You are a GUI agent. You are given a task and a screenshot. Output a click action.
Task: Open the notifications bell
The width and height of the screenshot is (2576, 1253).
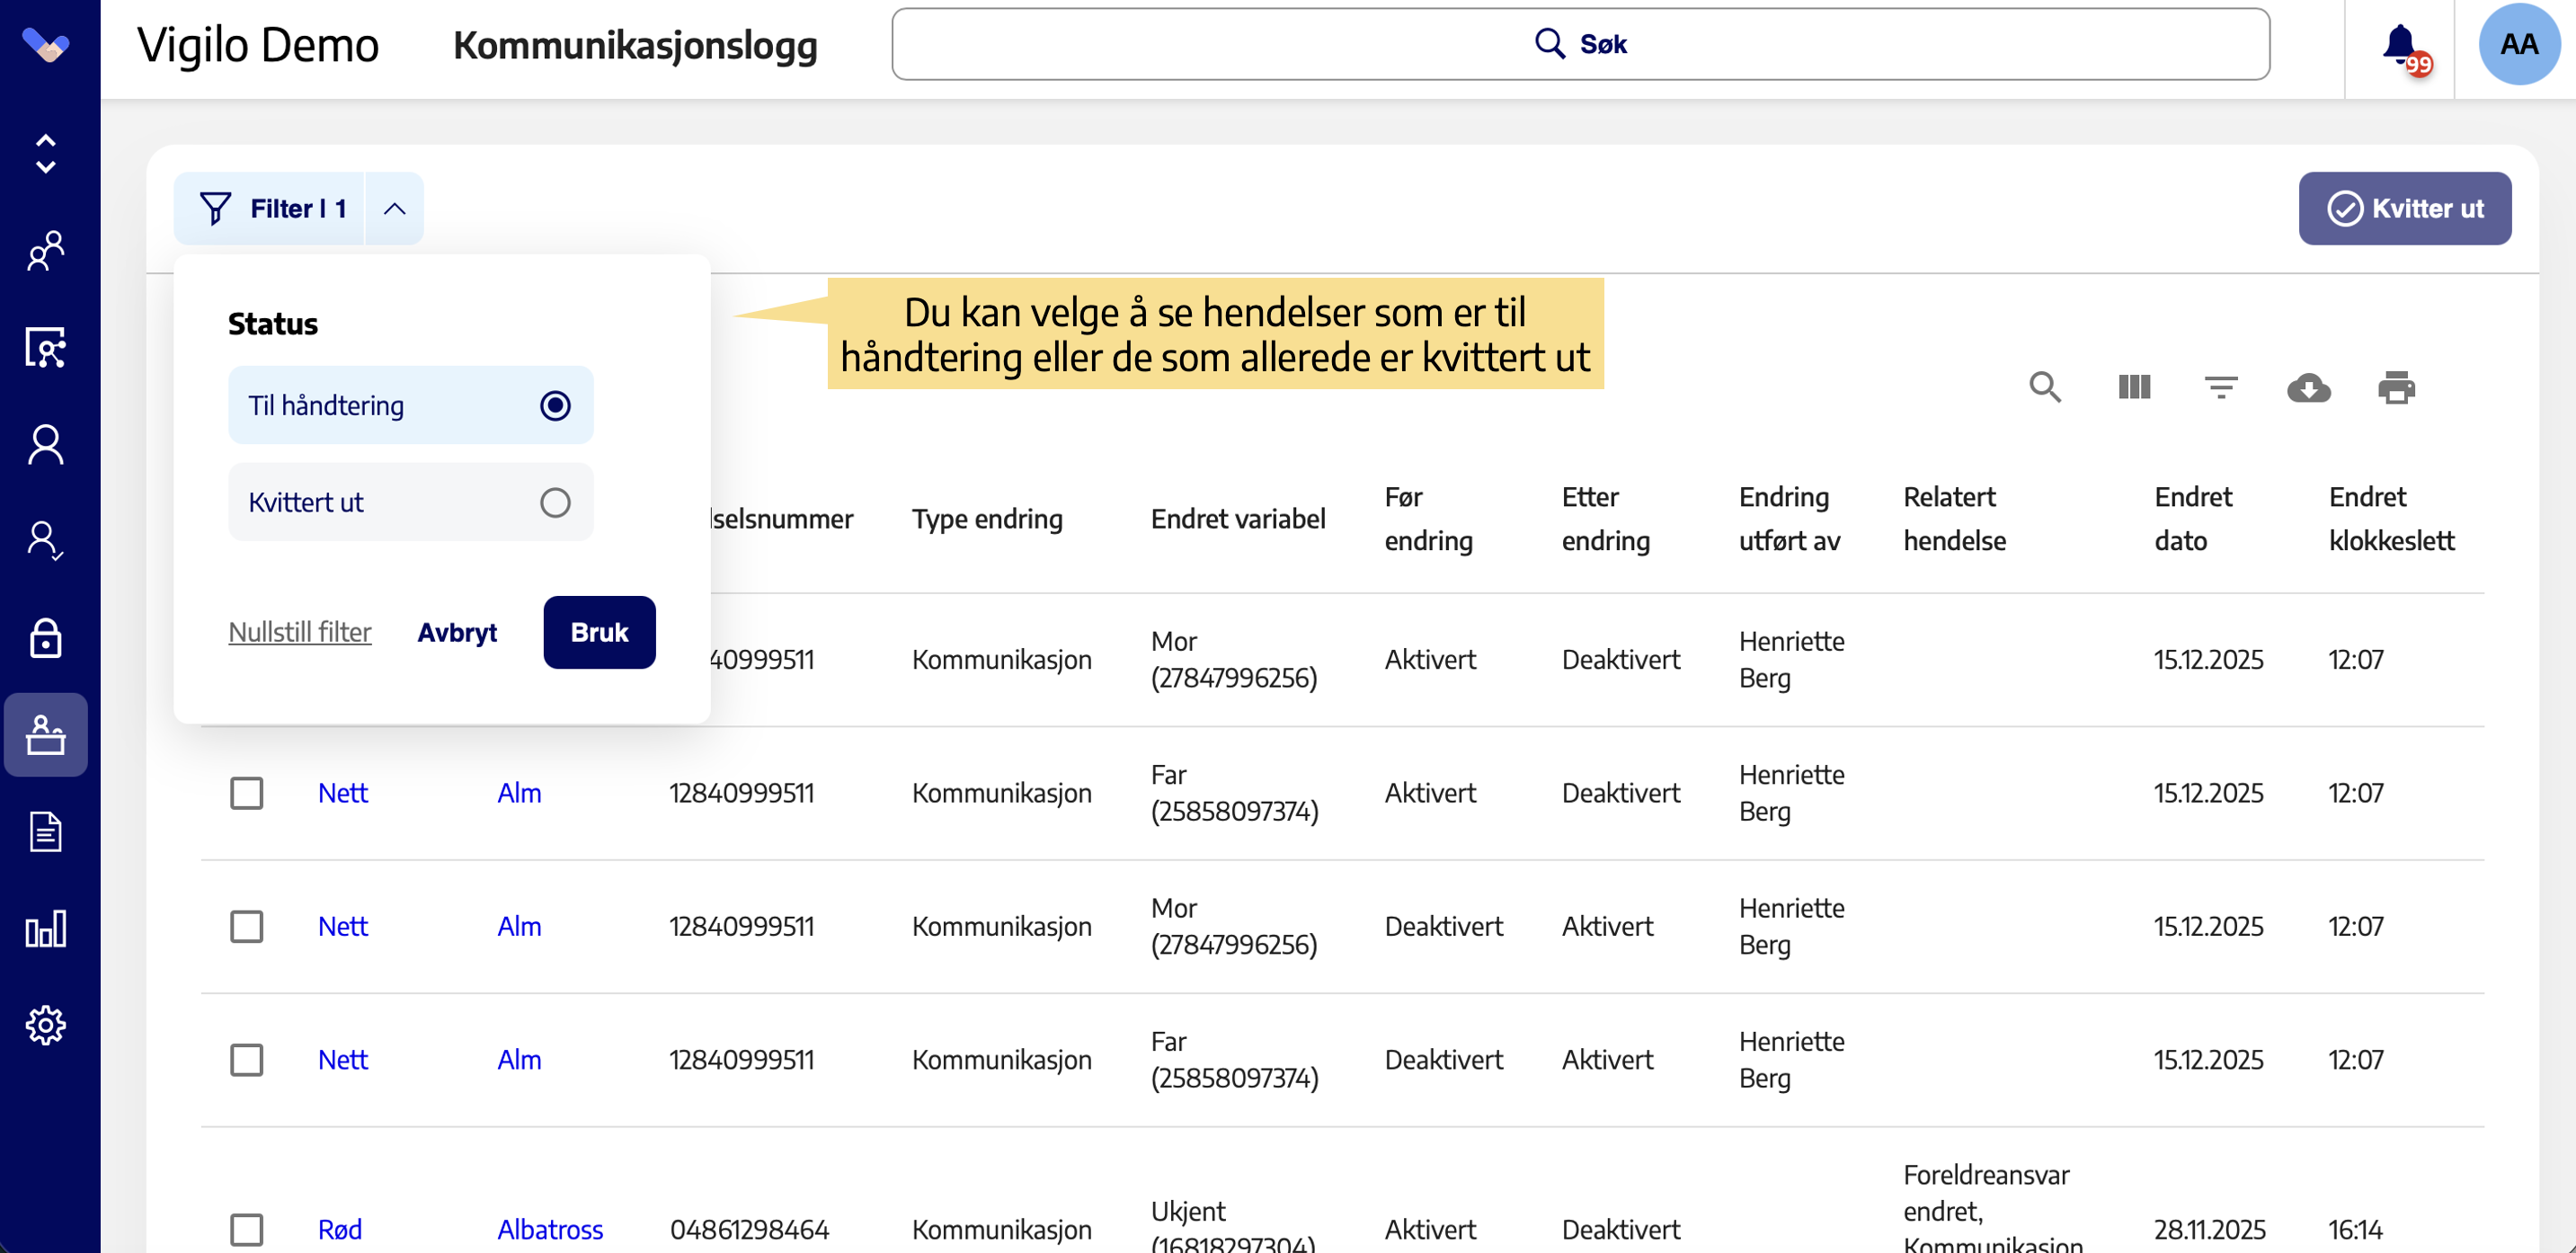click(2402, 46)
